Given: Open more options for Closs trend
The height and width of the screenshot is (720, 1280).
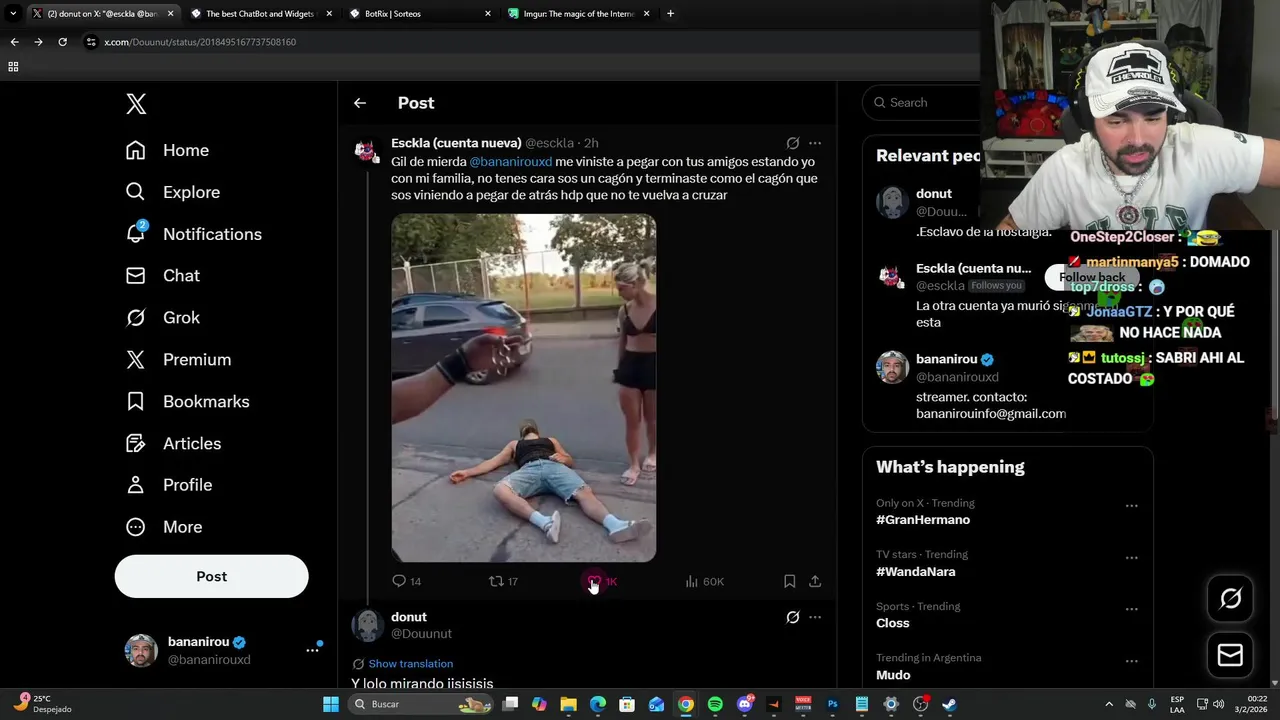Looking at the screenshot, I should (1132, 609).
